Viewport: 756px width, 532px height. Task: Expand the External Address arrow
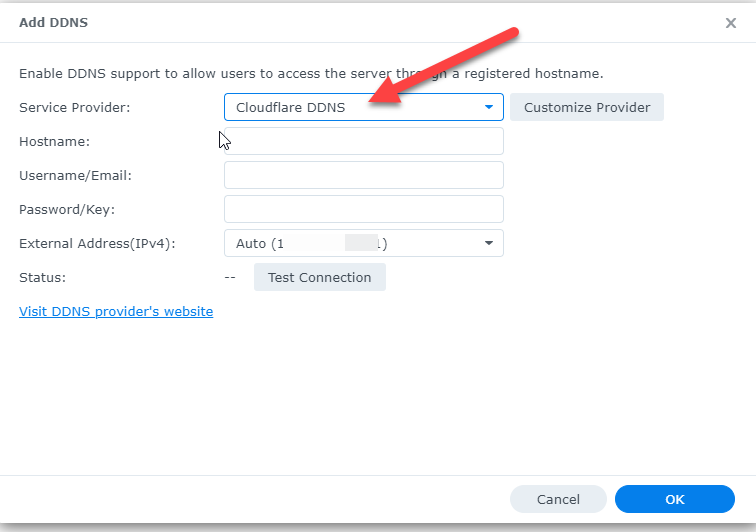point(488,243)
